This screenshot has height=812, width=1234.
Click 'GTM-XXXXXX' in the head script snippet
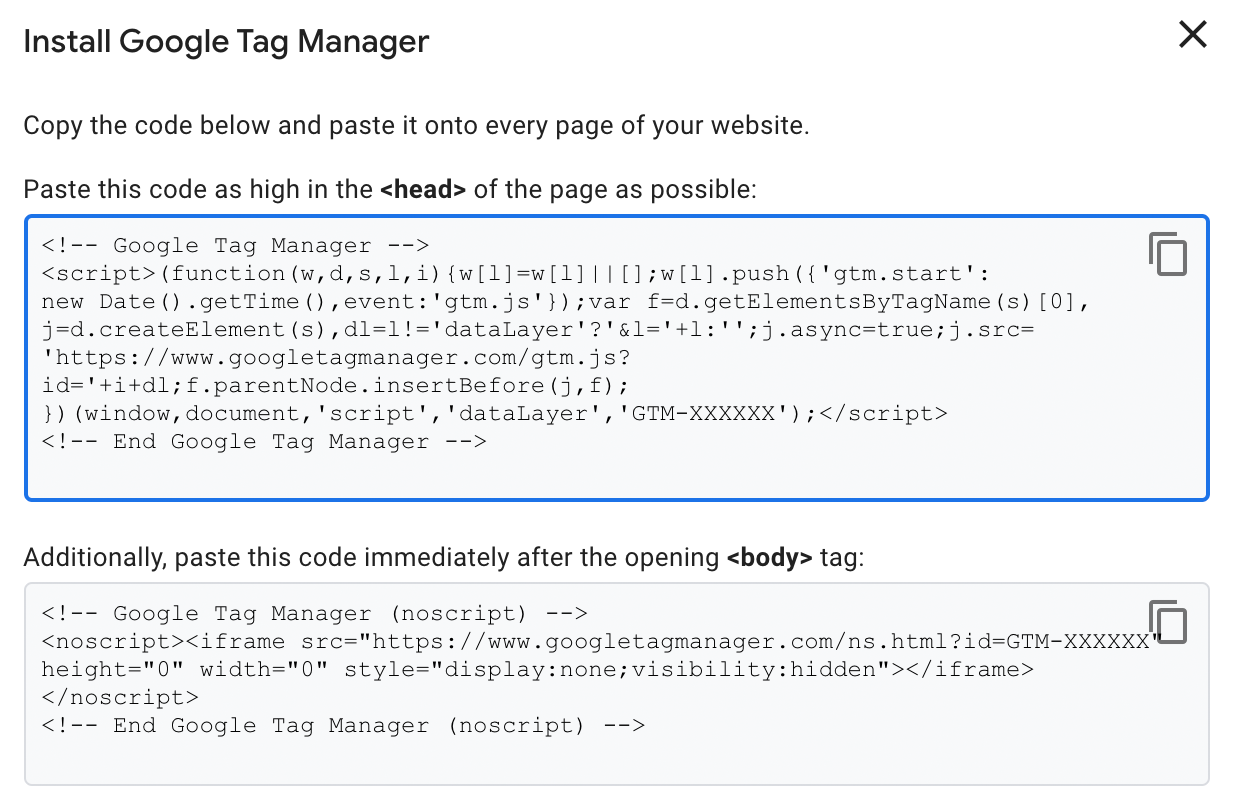(704, 413)
